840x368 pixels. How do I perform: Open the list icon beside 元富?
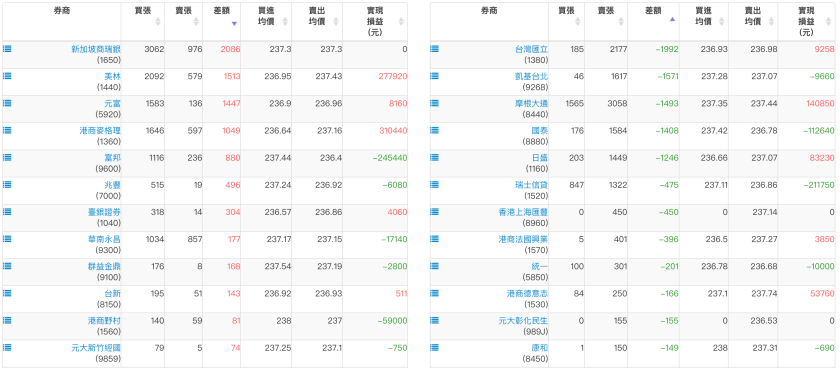tap(7, 103)
